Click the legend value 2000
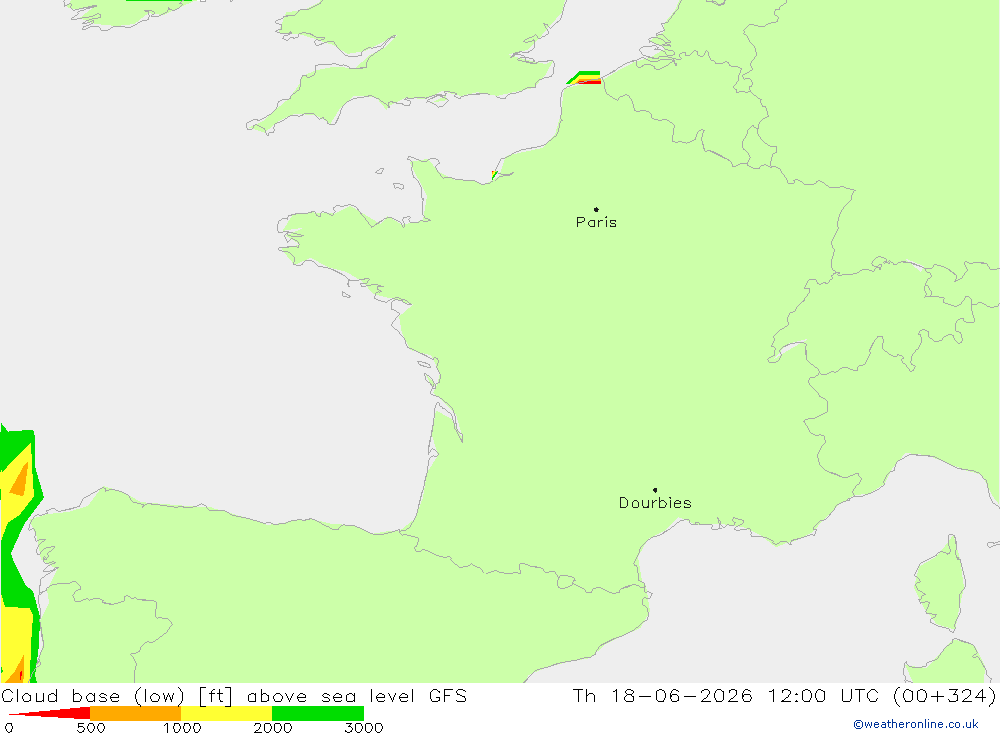Viewport: 1000px width, 733px height. (272, 727)
